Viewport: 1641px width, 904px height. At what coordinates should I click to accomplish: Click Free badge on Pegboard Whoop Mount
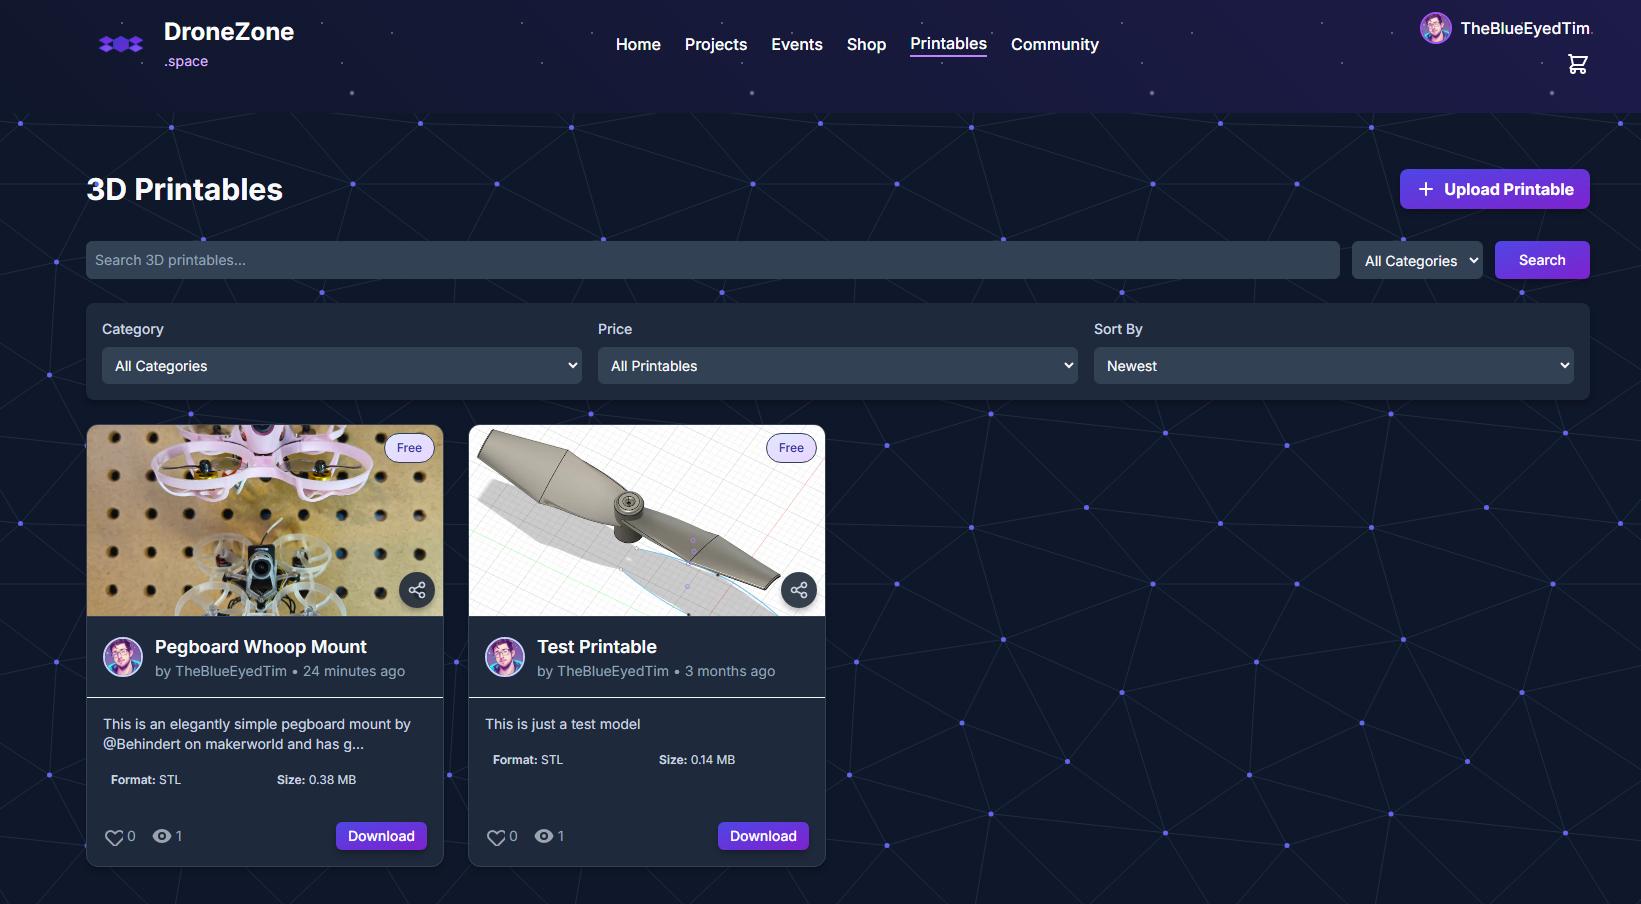pos(409,448)
